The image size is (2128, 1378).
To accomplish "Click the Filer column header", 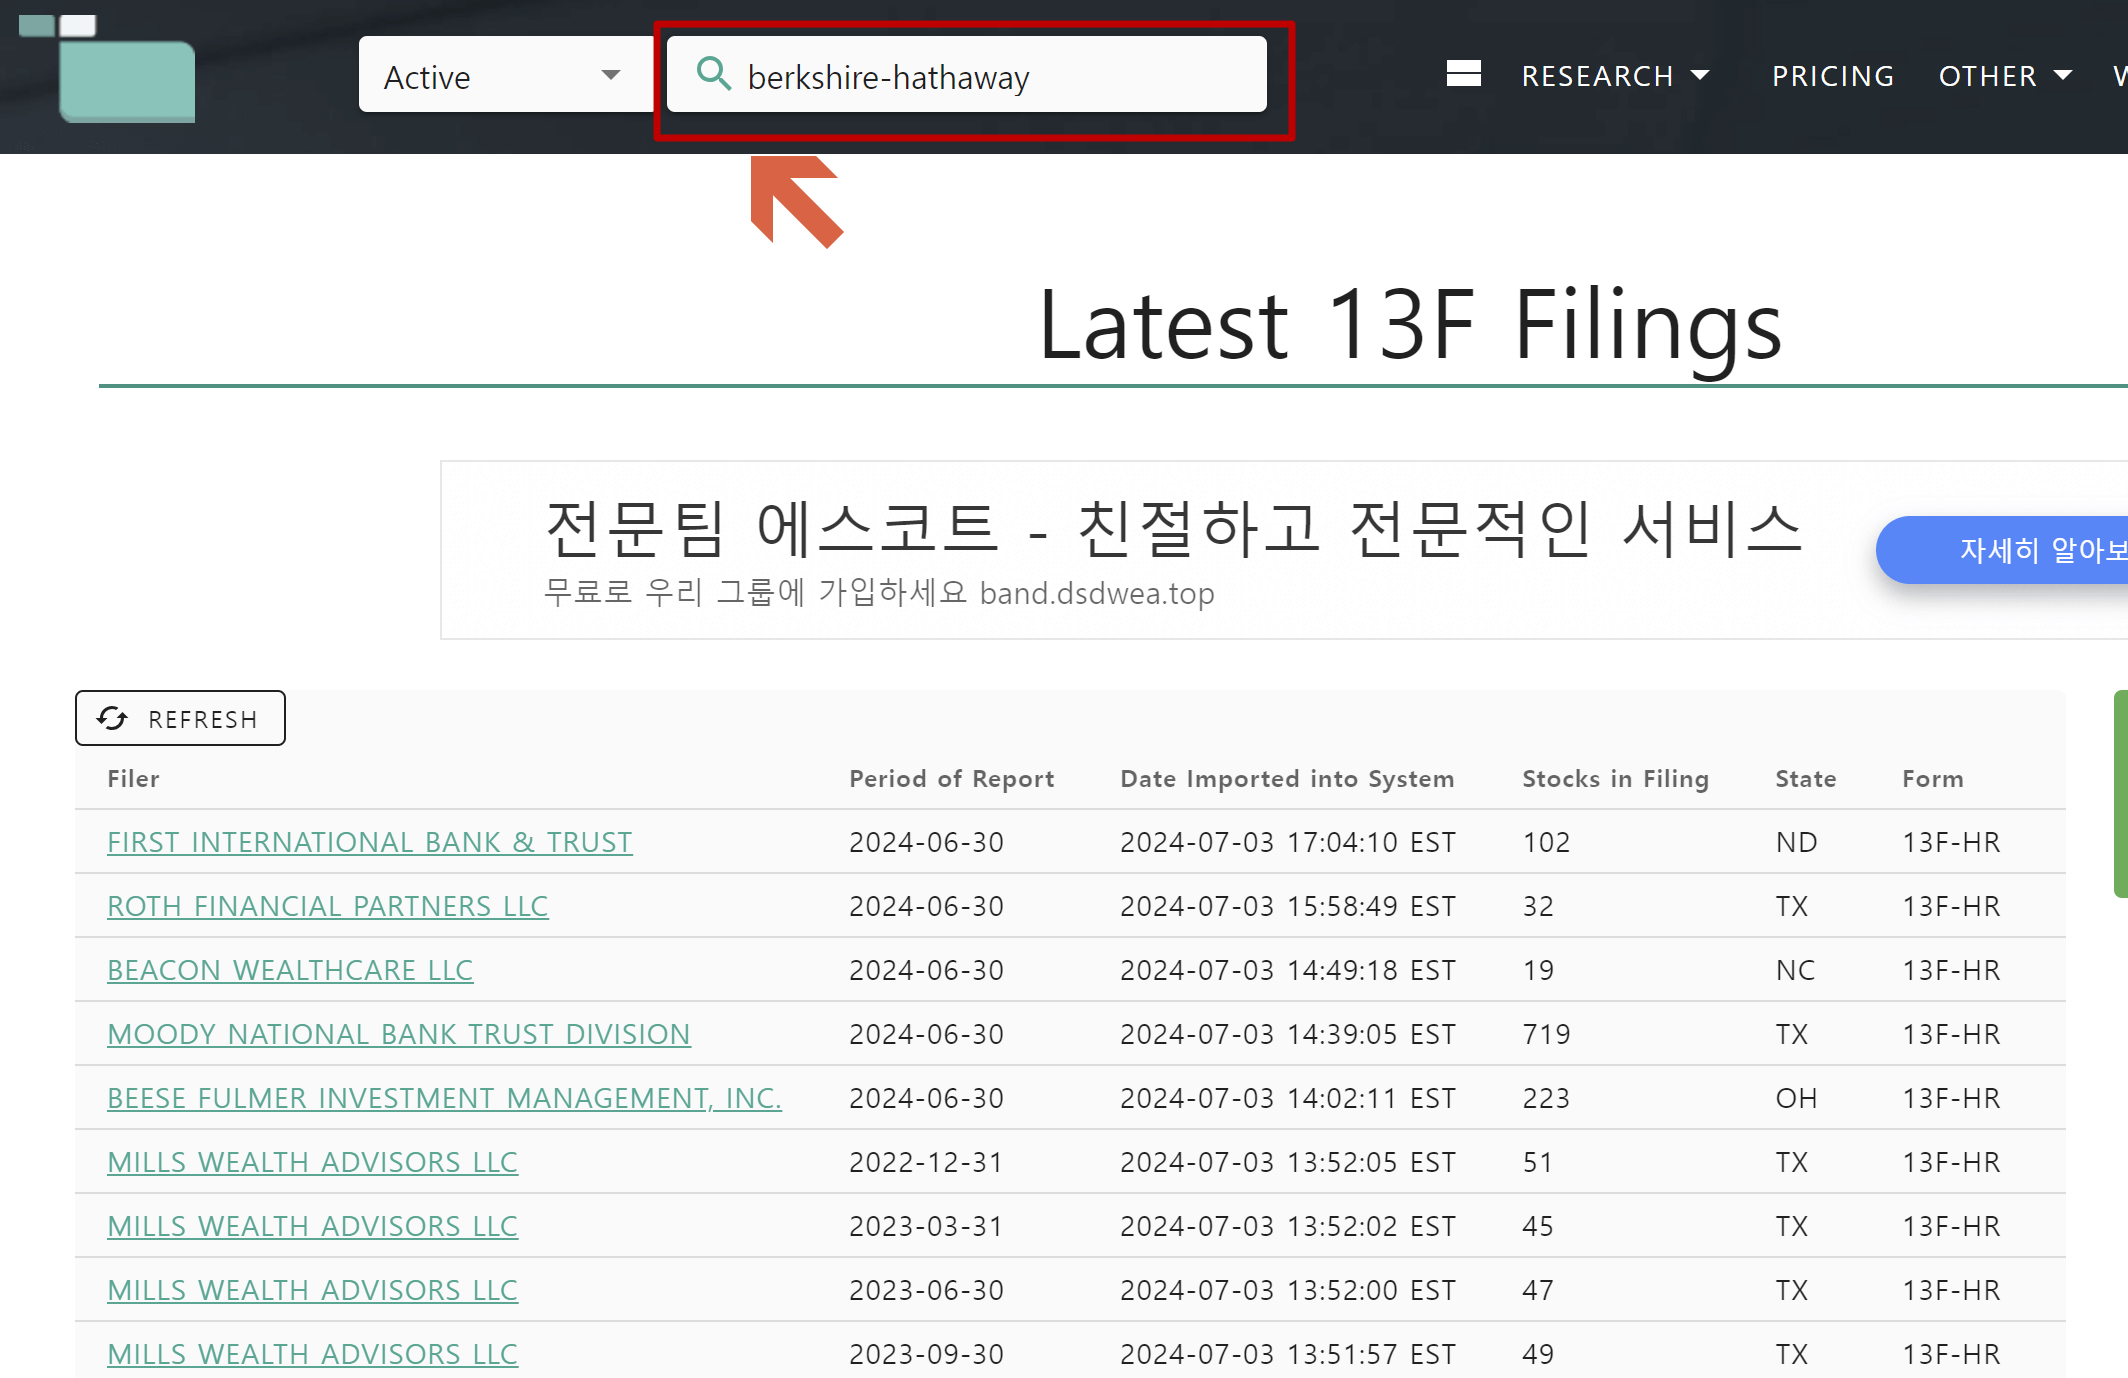I will [x=133, y=778].
